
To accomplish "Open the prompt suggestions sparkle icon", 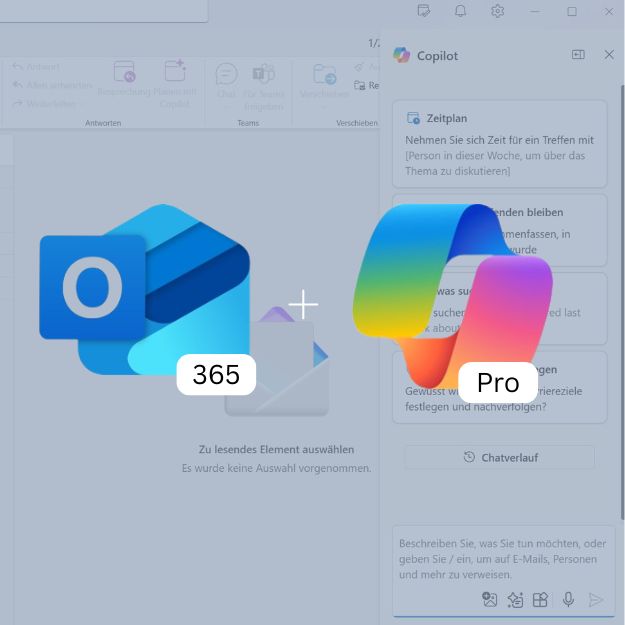I will 515,599.
